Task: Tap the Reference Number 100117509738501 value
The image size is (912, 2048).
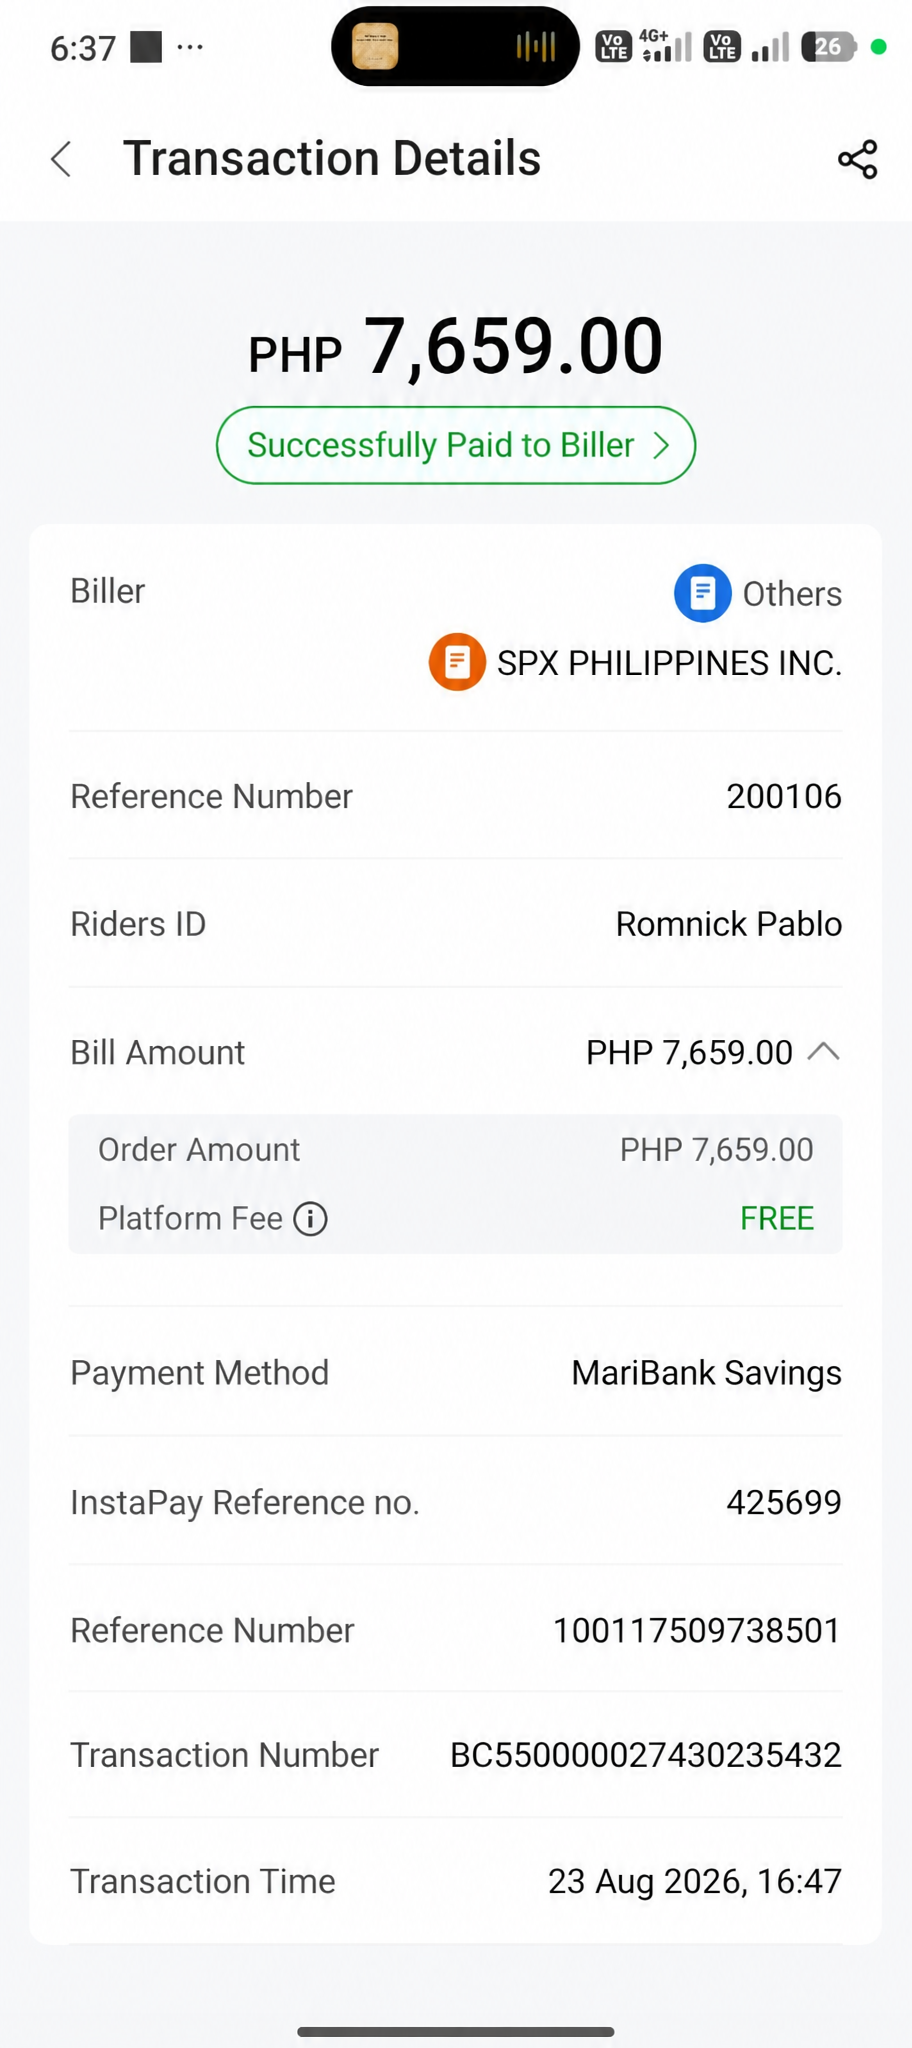Action: pyautogui.click(x=697, y=1631)
